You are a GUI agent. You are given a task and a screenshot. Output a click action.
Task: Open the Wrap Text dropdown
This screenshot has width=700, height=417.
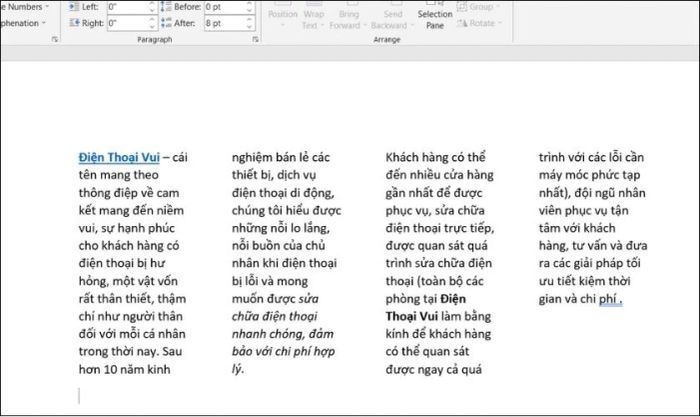pyautogui.click(x=313, y=16)
